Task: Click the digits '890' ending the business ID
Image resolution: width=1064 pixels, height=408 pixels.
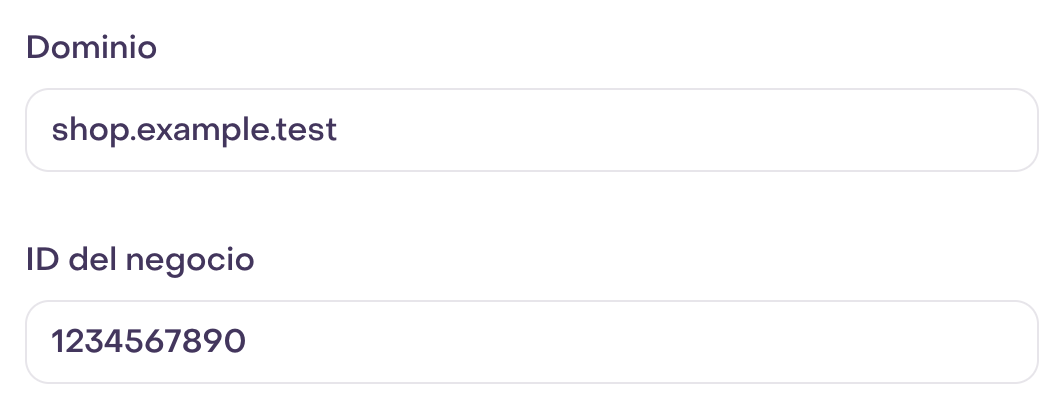Action: 216,341
